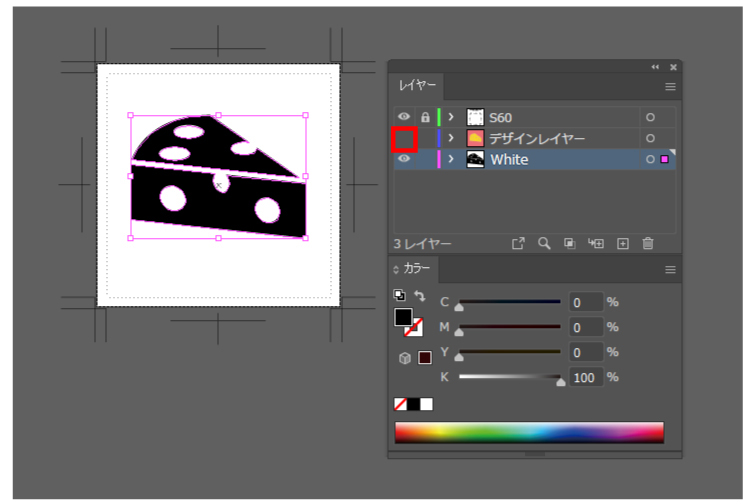Show the デザインレイヤー layer visibility box

coord(404,139)
